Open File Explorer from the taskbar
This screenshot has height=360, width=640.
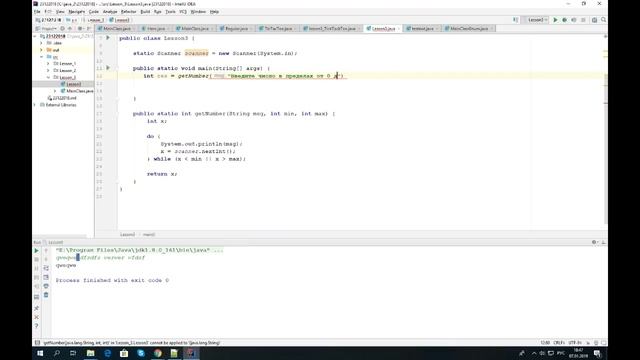pos(91,353)
